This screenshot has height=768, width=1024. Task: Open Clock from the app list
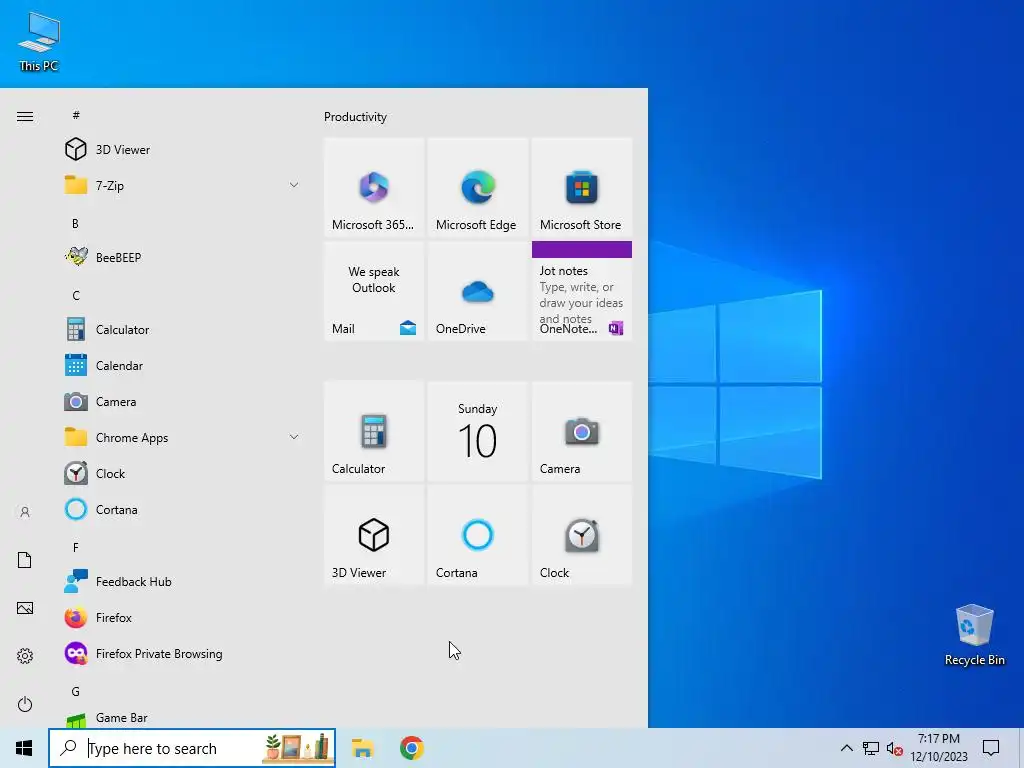(183, 473)
